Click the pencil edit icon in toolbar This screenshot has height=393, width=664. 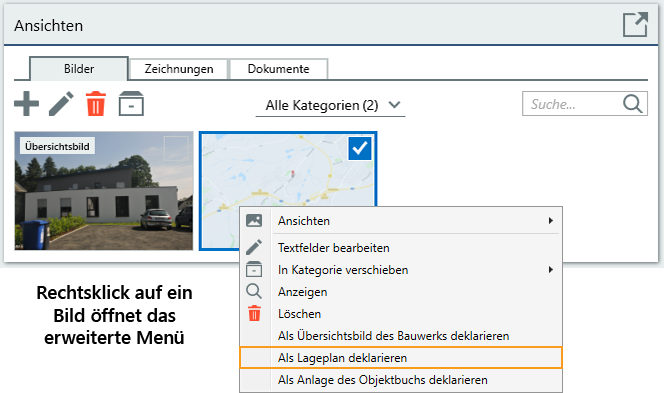coord(61,103)
